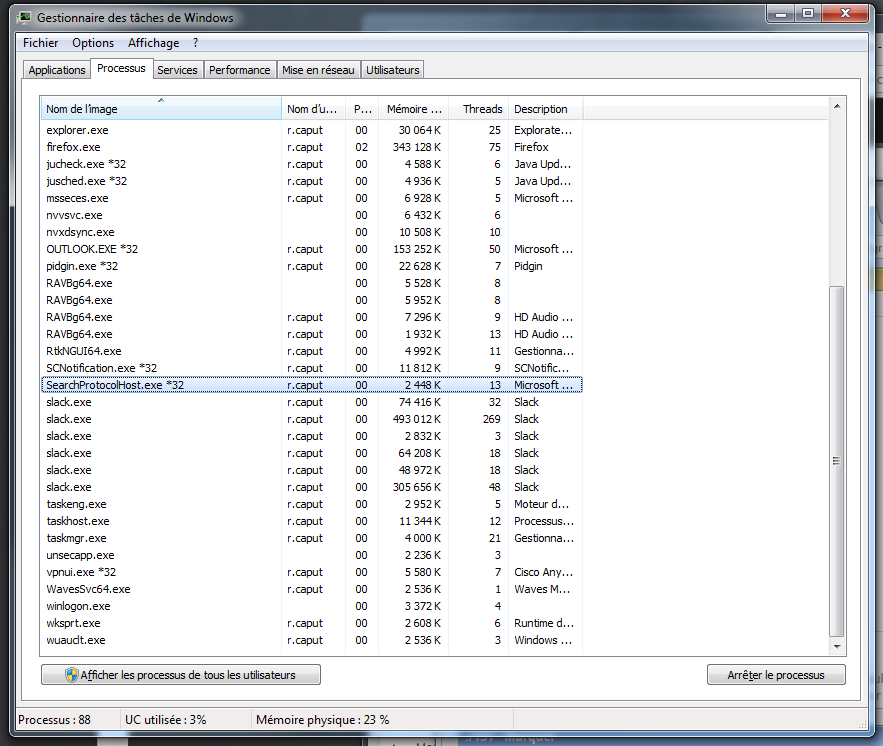Select RAVBg64.exe using 7 296 K
Image resolution: width=883 pixels, height=746 pixels.
click(x=311, y=317)
